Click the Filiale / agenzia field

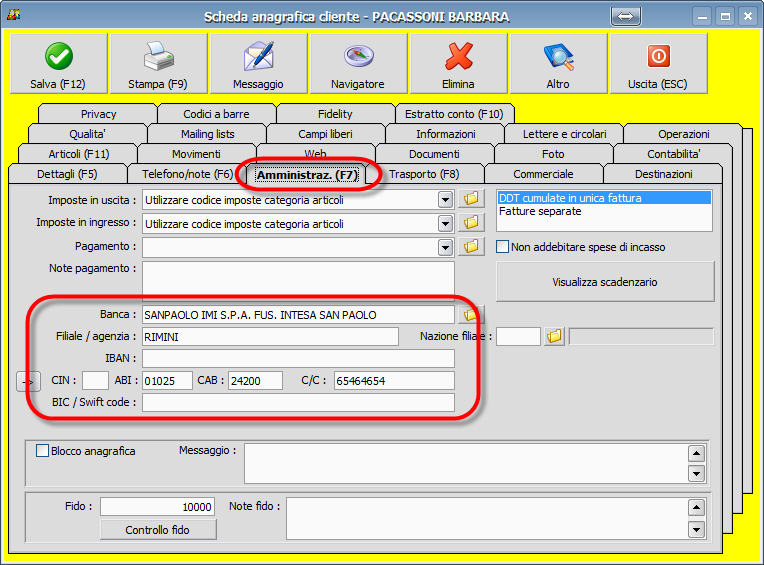[x=270, y=337]
